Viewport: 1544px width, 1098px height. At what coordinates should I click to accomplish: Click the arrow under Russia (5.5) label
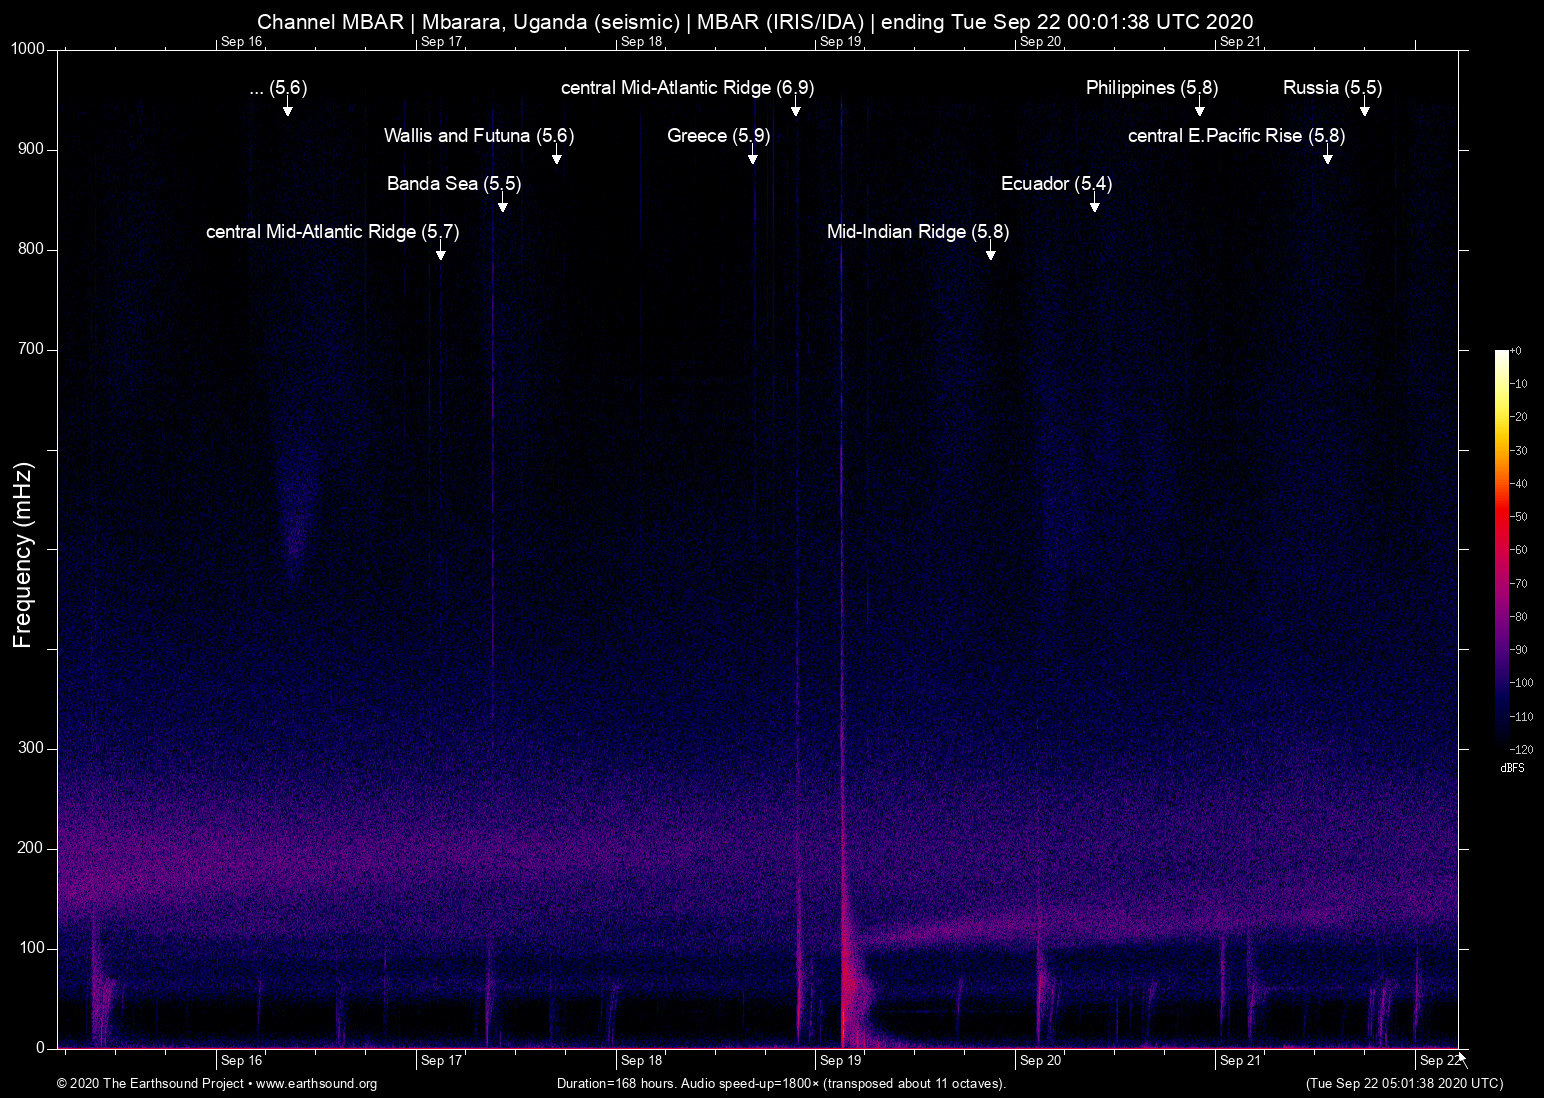1364,109
